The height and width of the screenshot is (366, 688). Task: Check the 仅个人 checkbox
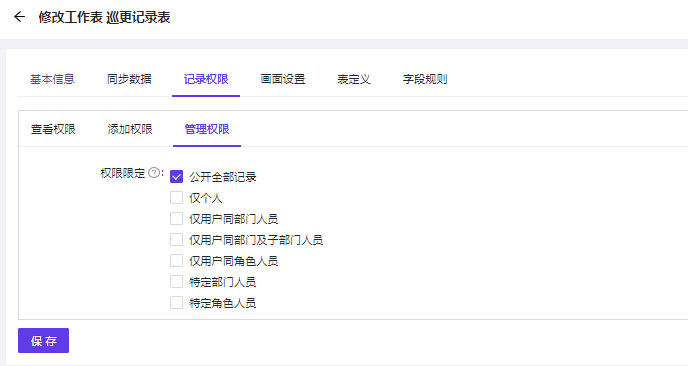point(176,198)
